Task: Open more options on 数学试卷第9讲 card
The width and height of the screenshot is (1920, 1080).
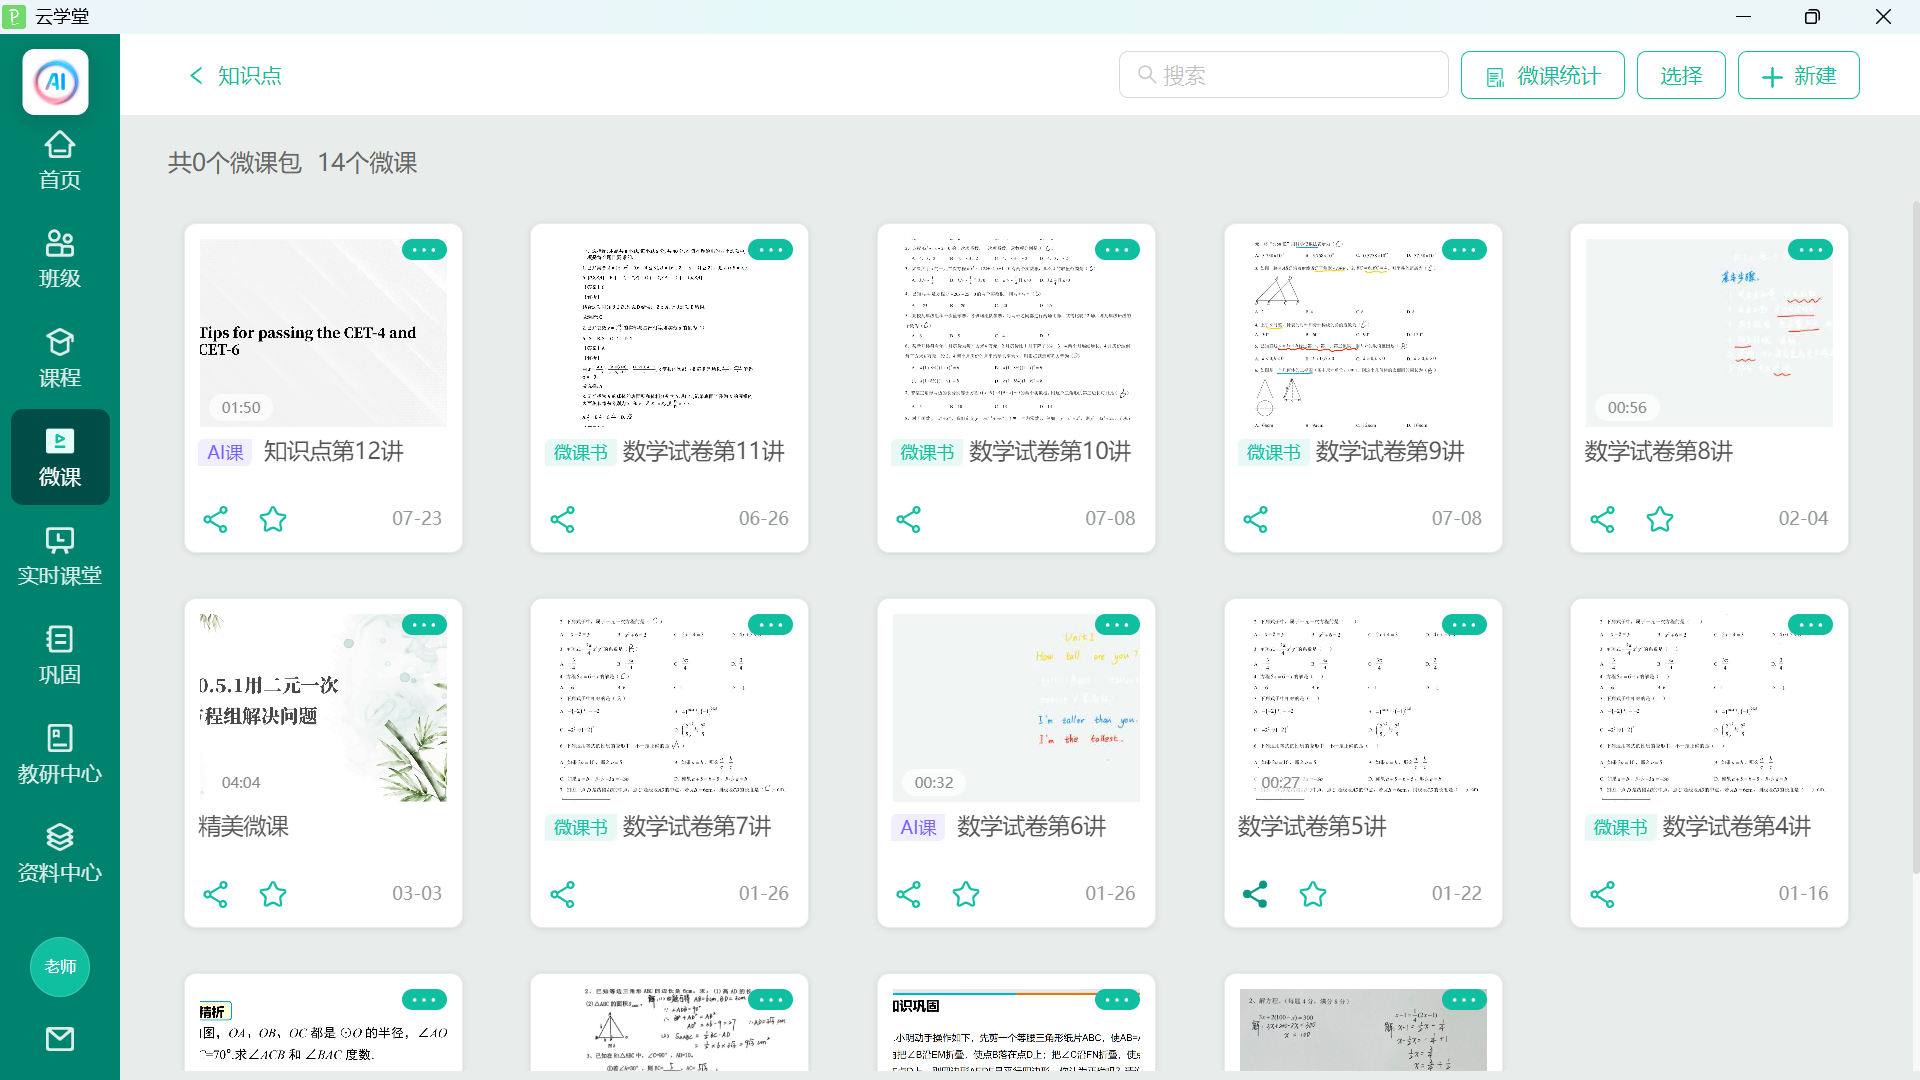Action: 1464,250
